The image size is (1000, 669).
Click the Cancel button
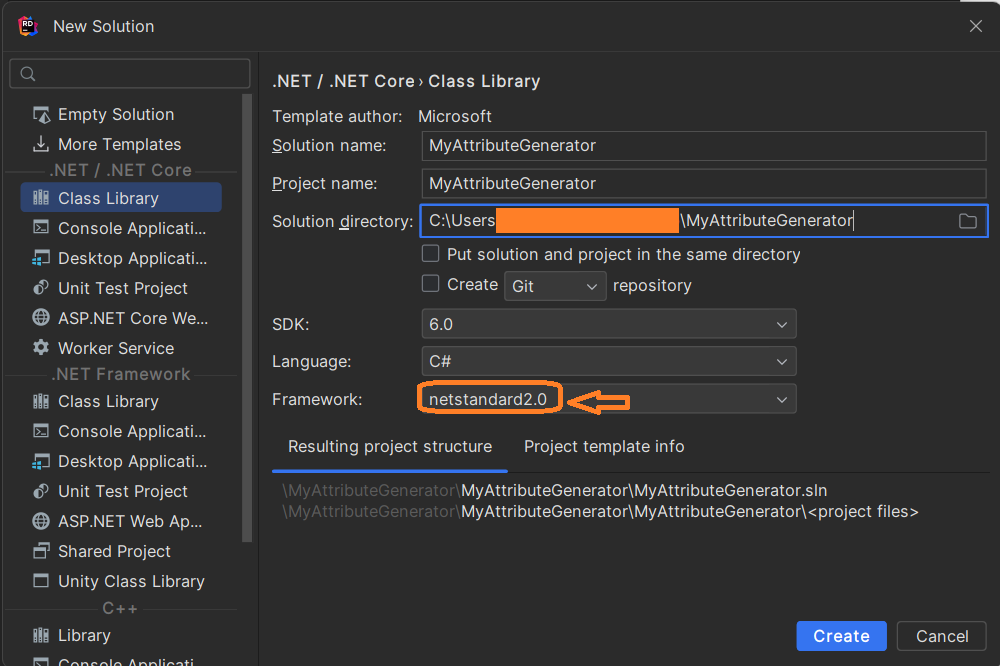click(941, 636)
